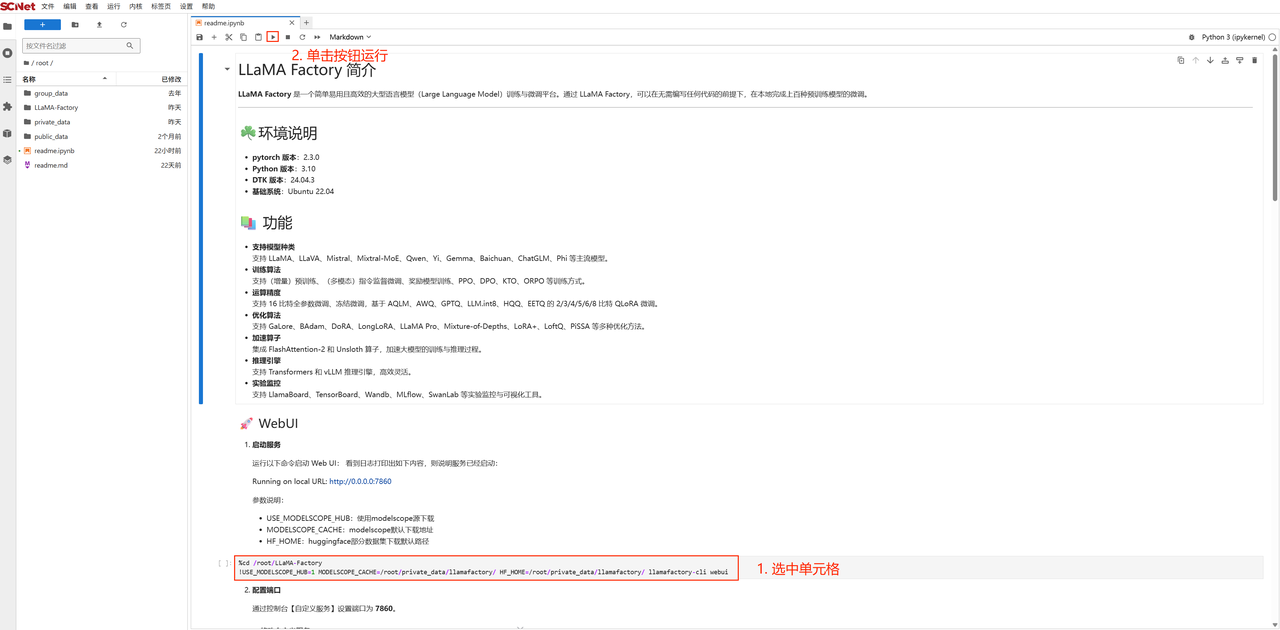Delete the active cell with the trash icon
The width and height of the screenshot is (1280, 630).
(x=1255, y=61)
